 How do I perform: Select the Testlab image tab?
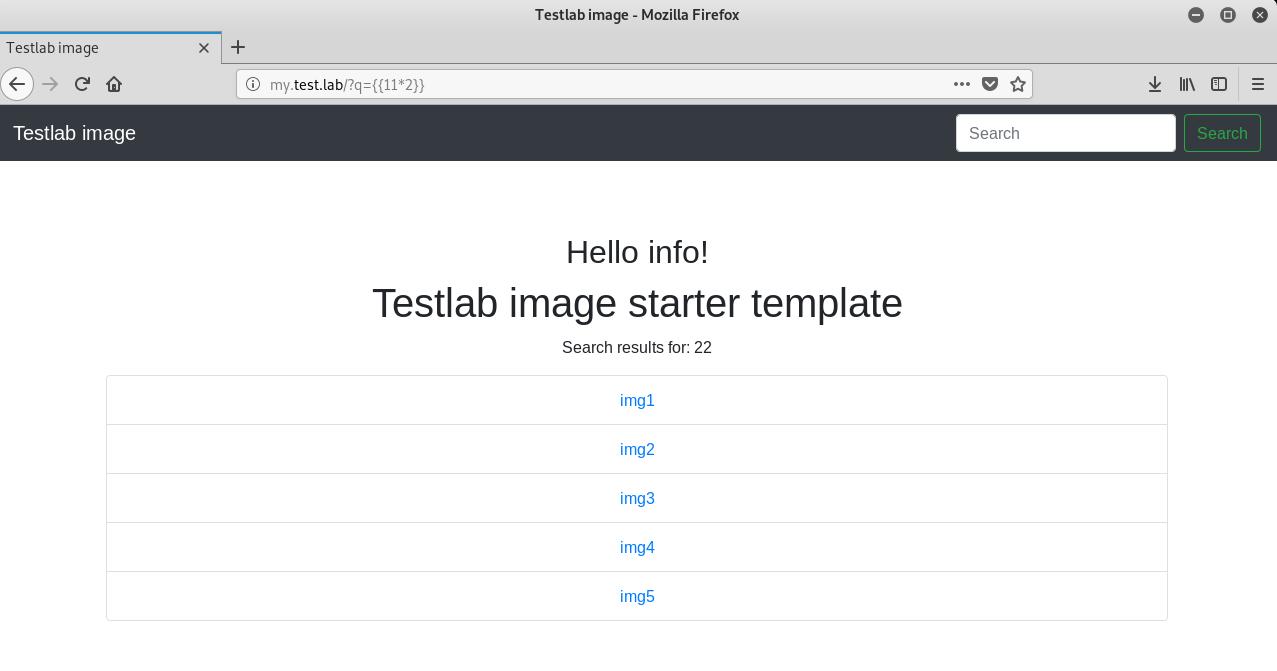point(90,47)
